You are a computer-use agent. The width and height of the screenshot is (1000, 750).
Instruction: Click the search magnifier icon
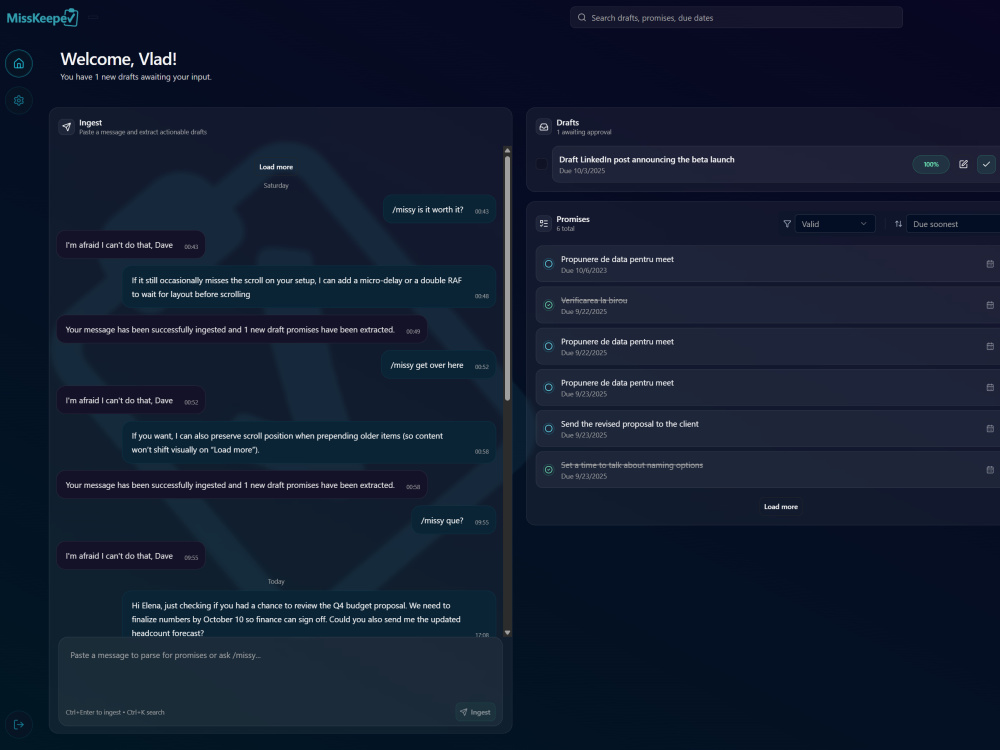point(582,18)
